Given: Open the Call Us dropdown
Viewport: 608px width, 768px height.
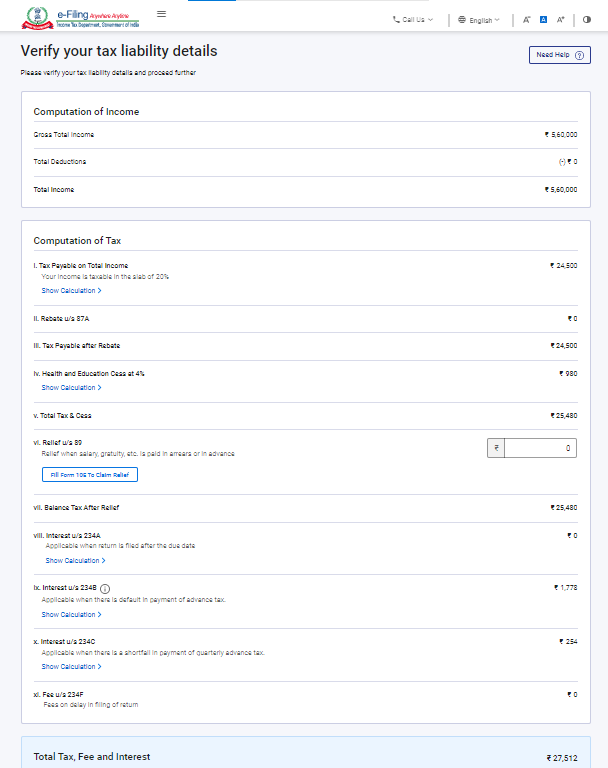Looking at the screenshot, I should click(413, 20).
